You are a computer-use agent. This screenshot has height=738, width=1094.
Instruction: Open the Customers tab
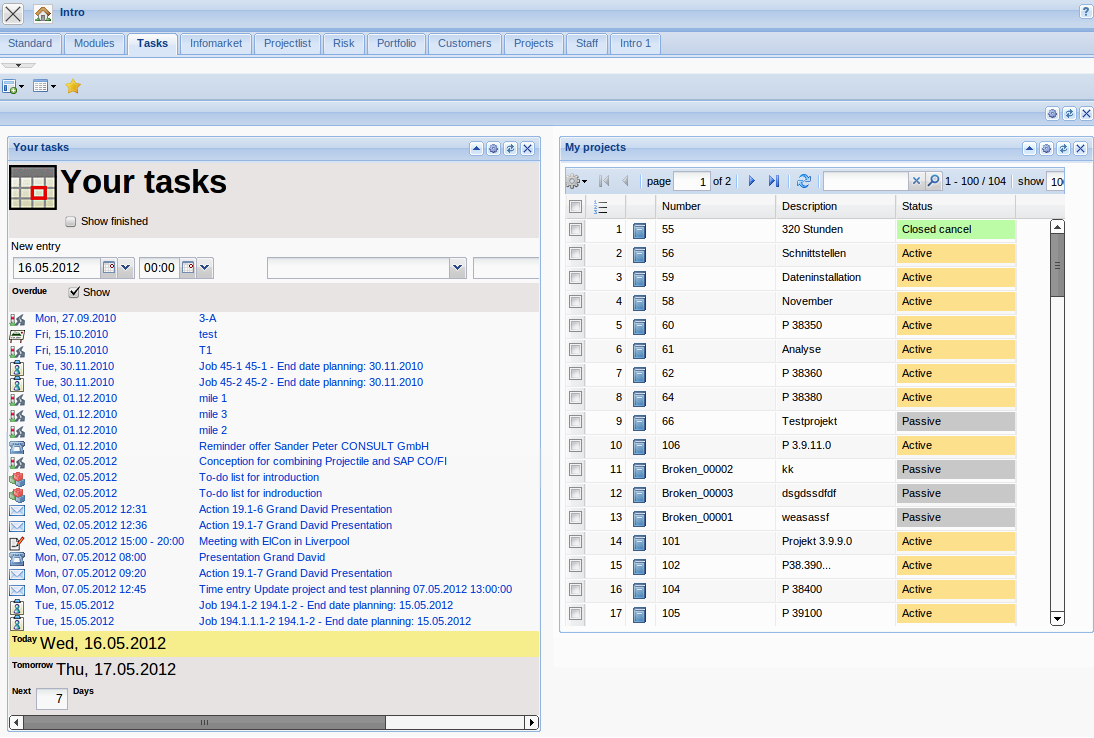point(464,44)
